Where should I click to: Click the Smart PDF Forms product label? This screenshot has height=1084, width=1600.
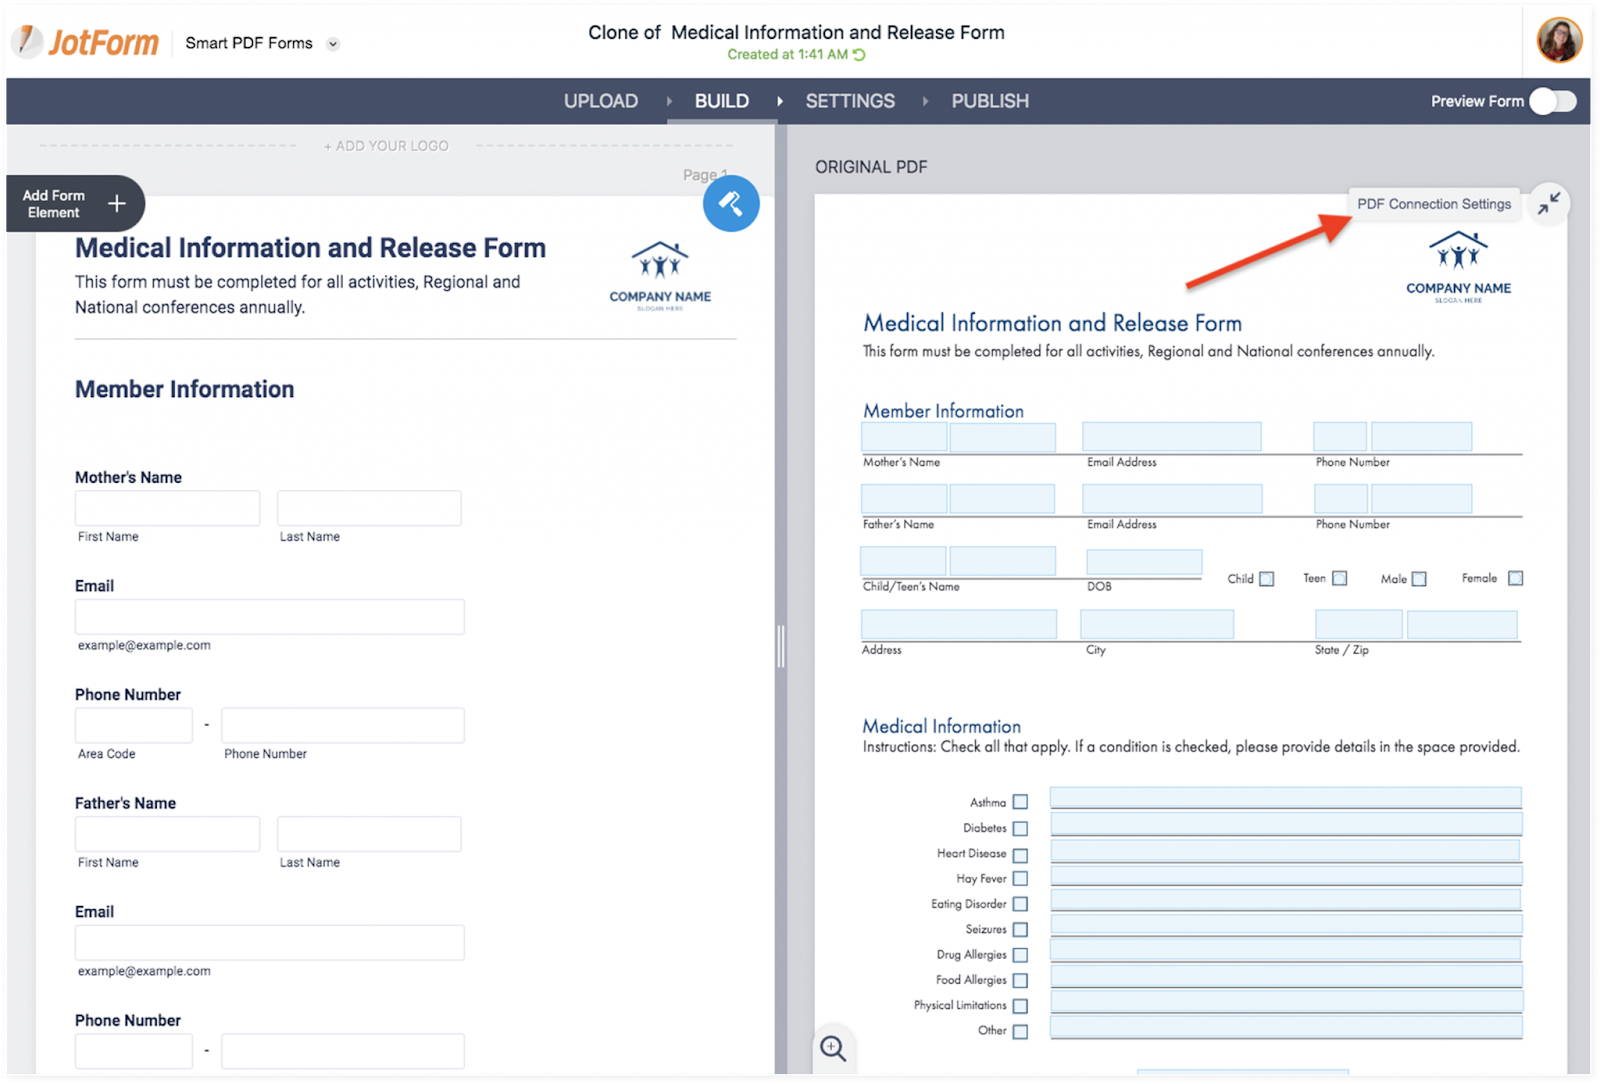[249, 43]
